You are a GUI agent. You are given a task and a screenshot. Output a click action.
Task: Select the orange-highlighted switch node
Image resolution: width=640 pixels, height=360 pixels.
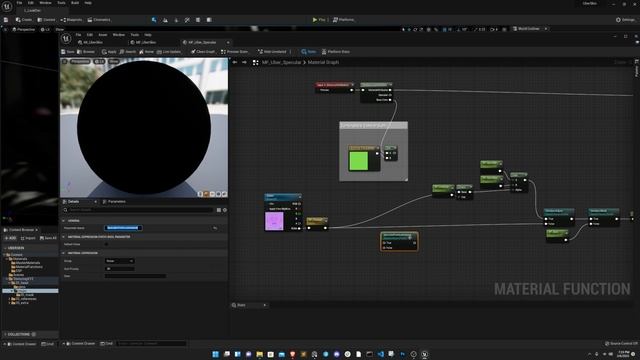(x=399, y=241)
